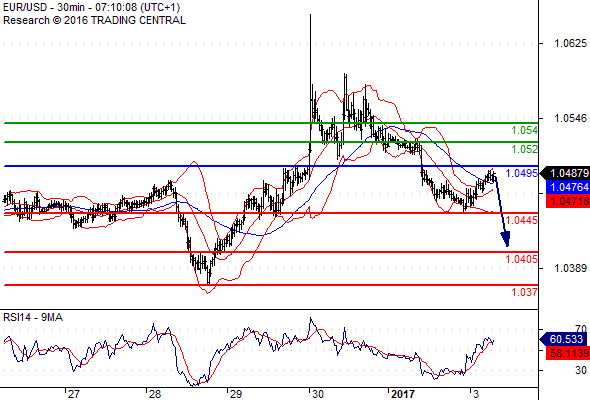Click the blue 1.0495 pivot label
This screenshot has width=590, height=400.
[x=522, y=173]
